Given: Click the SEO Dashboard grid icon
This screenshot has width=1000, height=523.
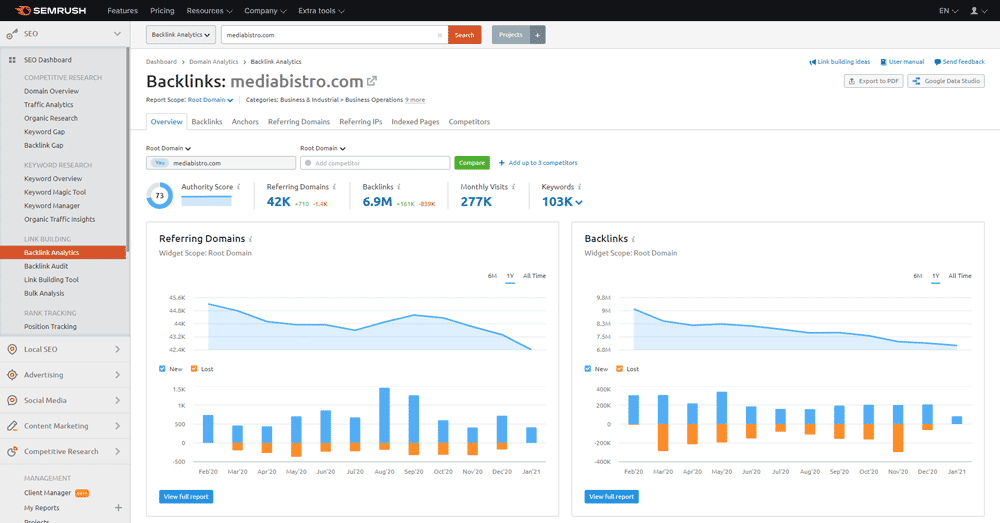Looking at the screenshot, I should pyautogui.click(x=12, y=60).
